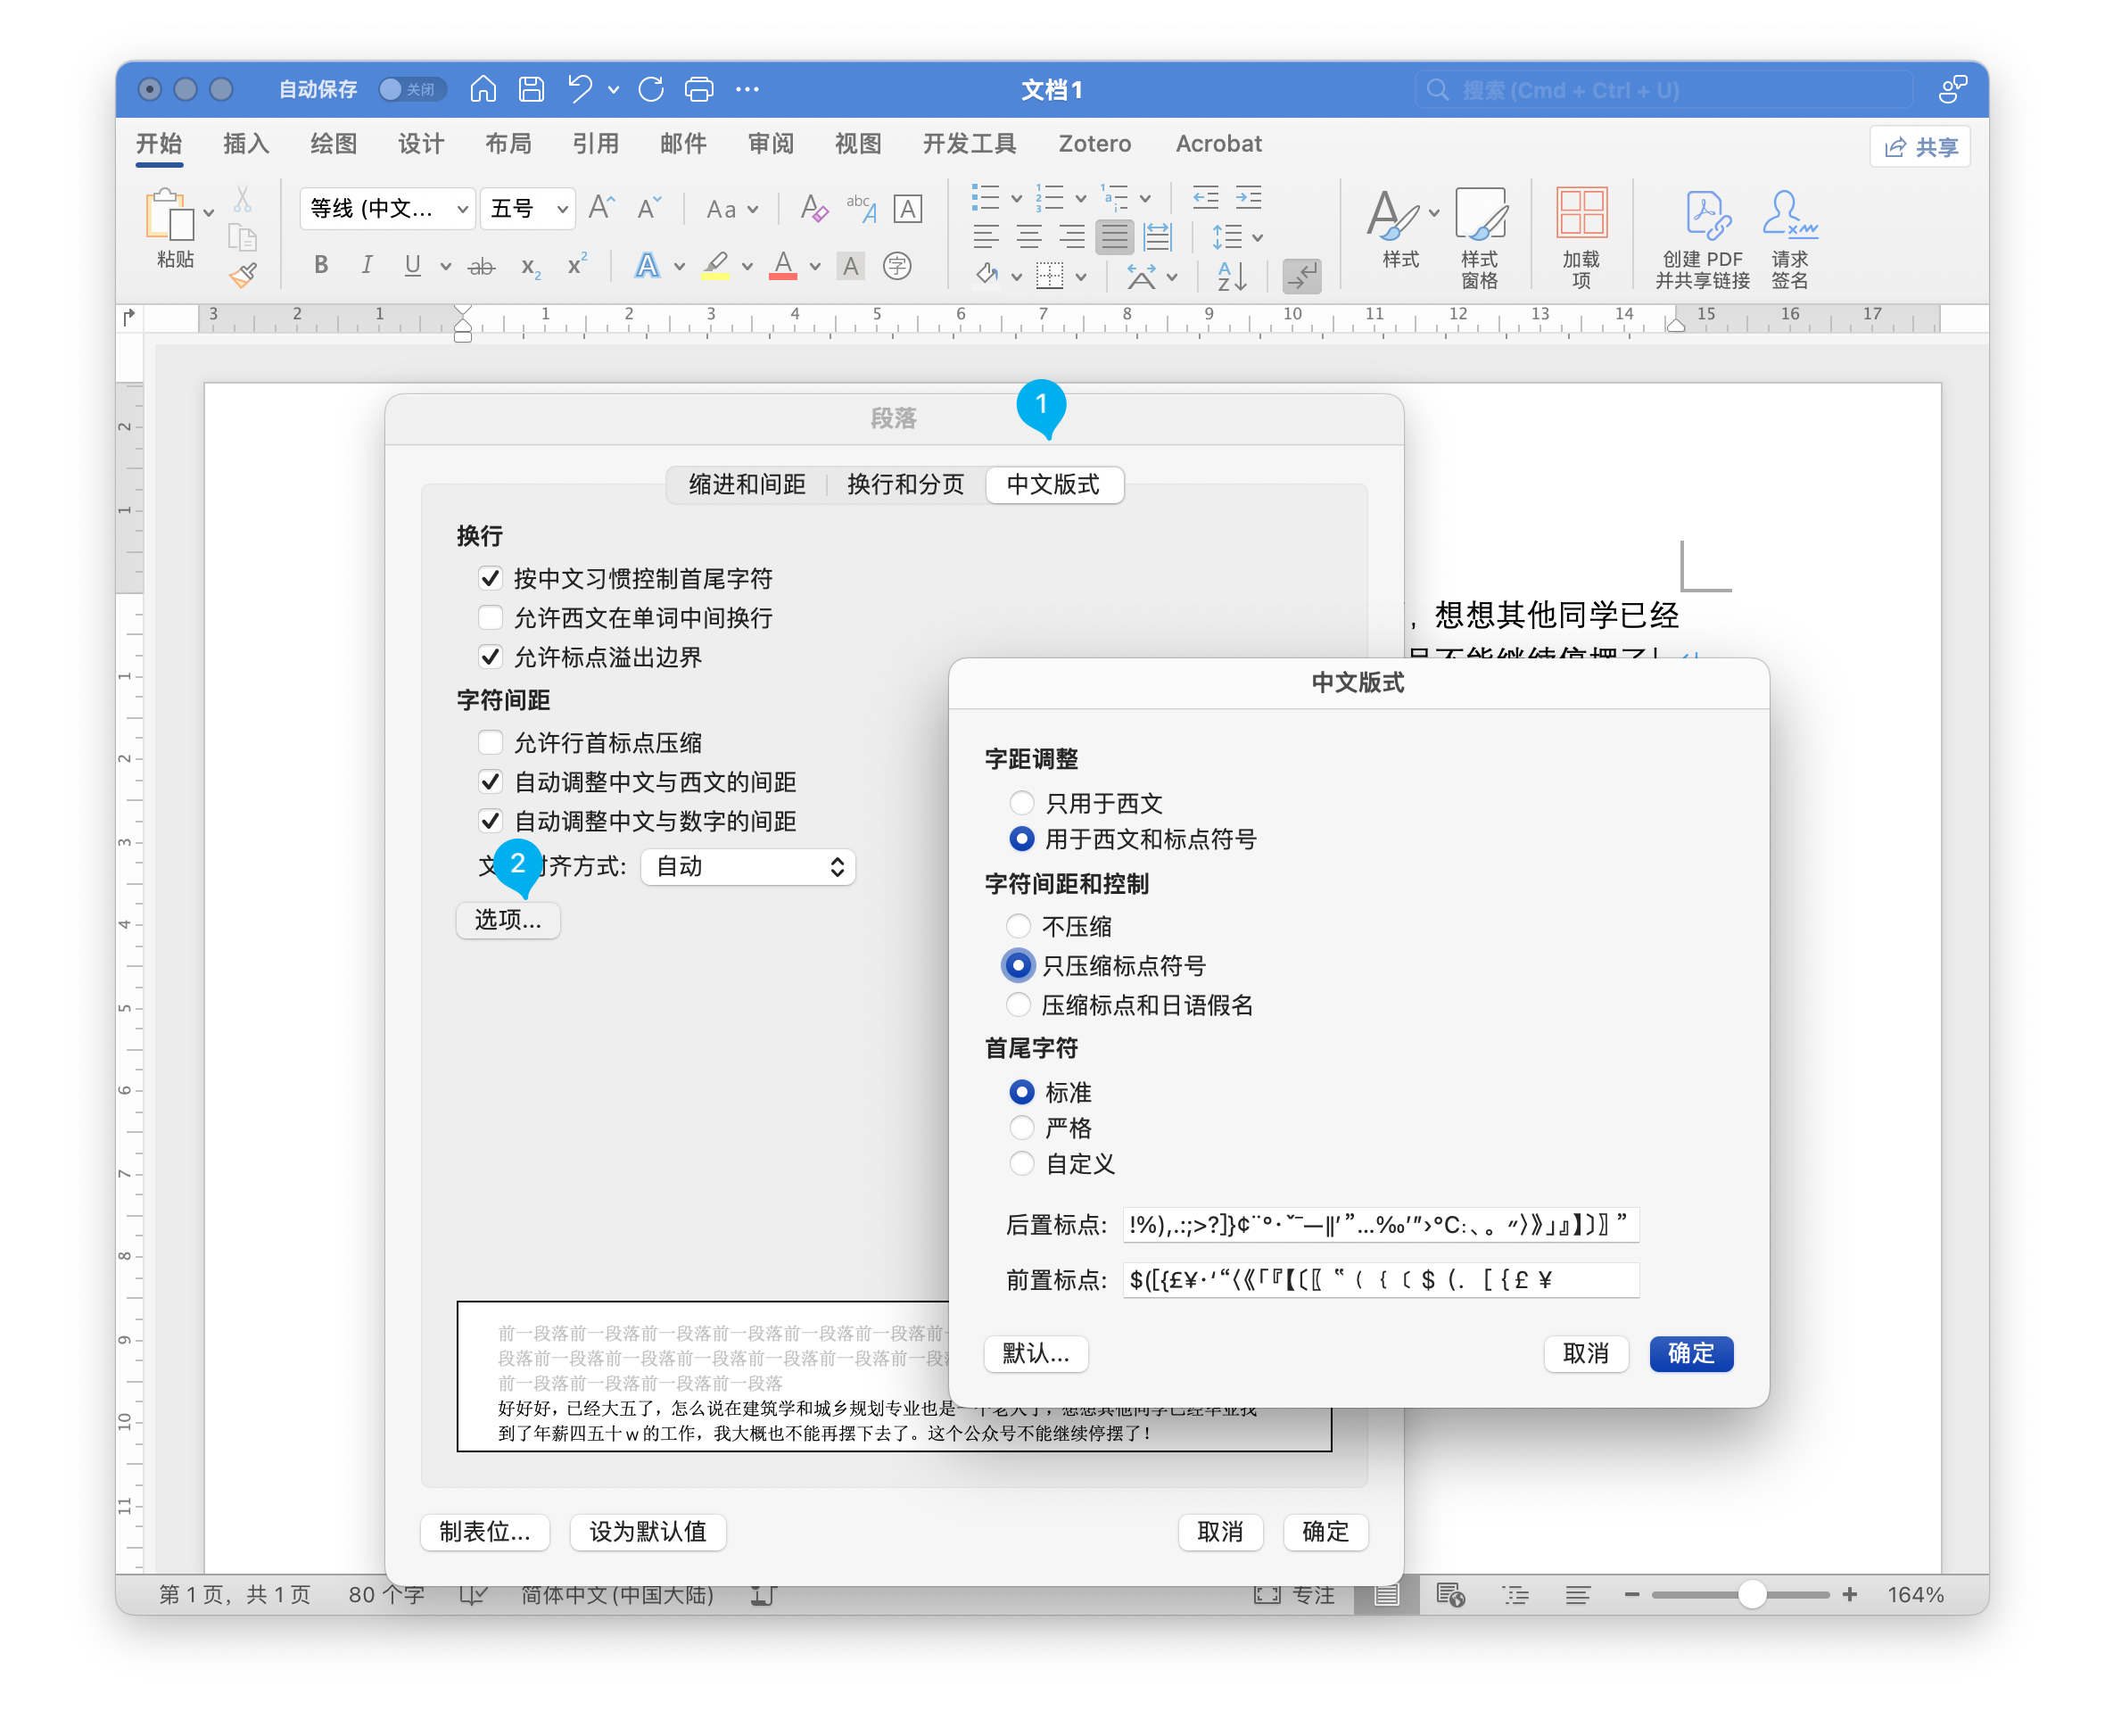Switch to 换行和分页 tab in dialog
The width and height of the screenshot is (2105, 1736).
click(x=905, y=485)
